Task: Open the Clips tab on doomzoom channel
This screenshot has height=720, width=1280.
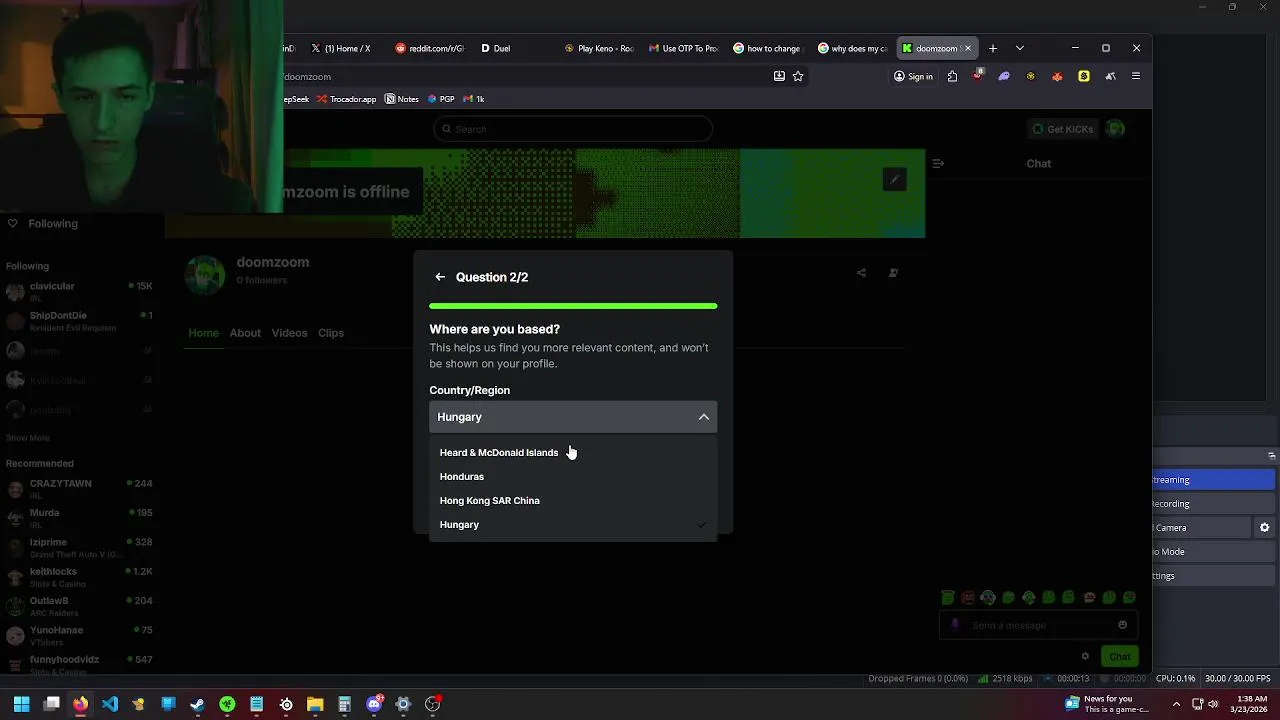Action: coord(331,333)
